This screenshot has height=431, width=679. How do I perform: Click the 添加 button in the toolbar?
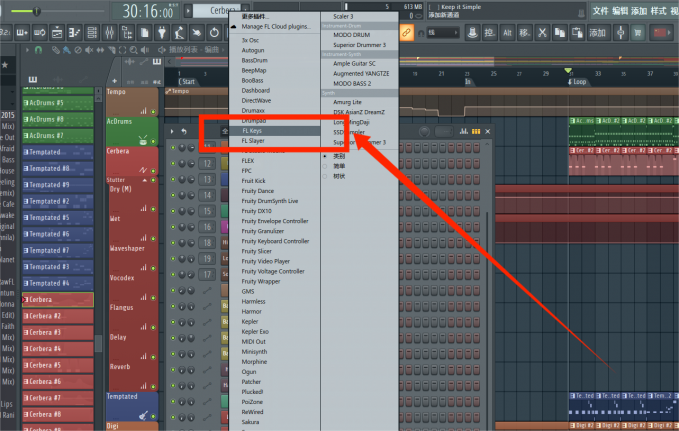597,32
